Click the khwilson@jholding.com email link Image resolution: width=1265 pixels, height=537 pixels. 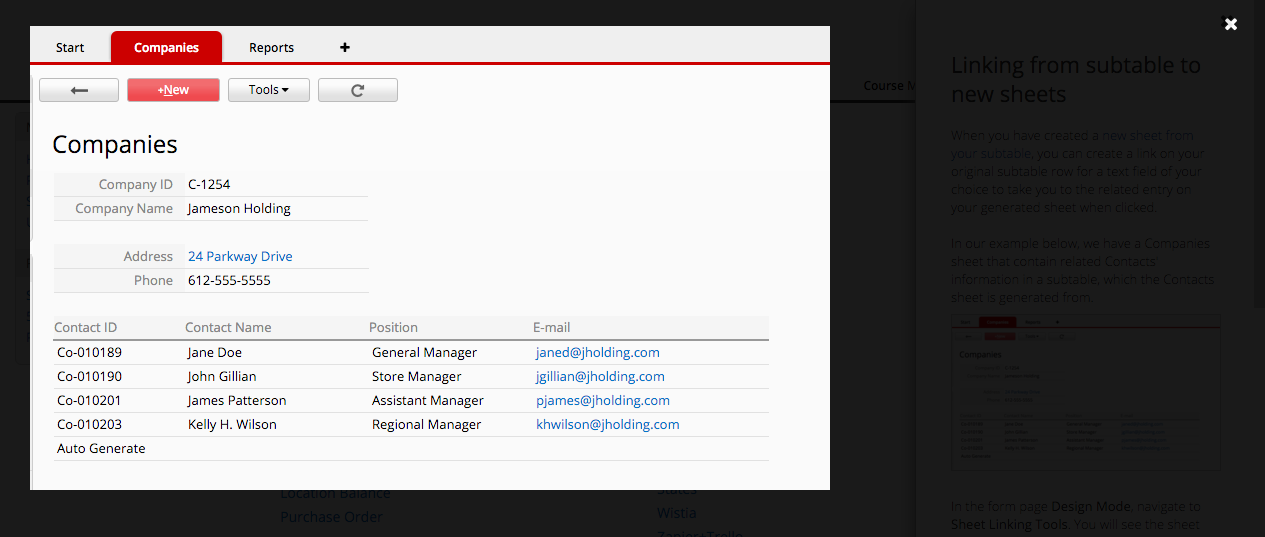pos(608,424)
